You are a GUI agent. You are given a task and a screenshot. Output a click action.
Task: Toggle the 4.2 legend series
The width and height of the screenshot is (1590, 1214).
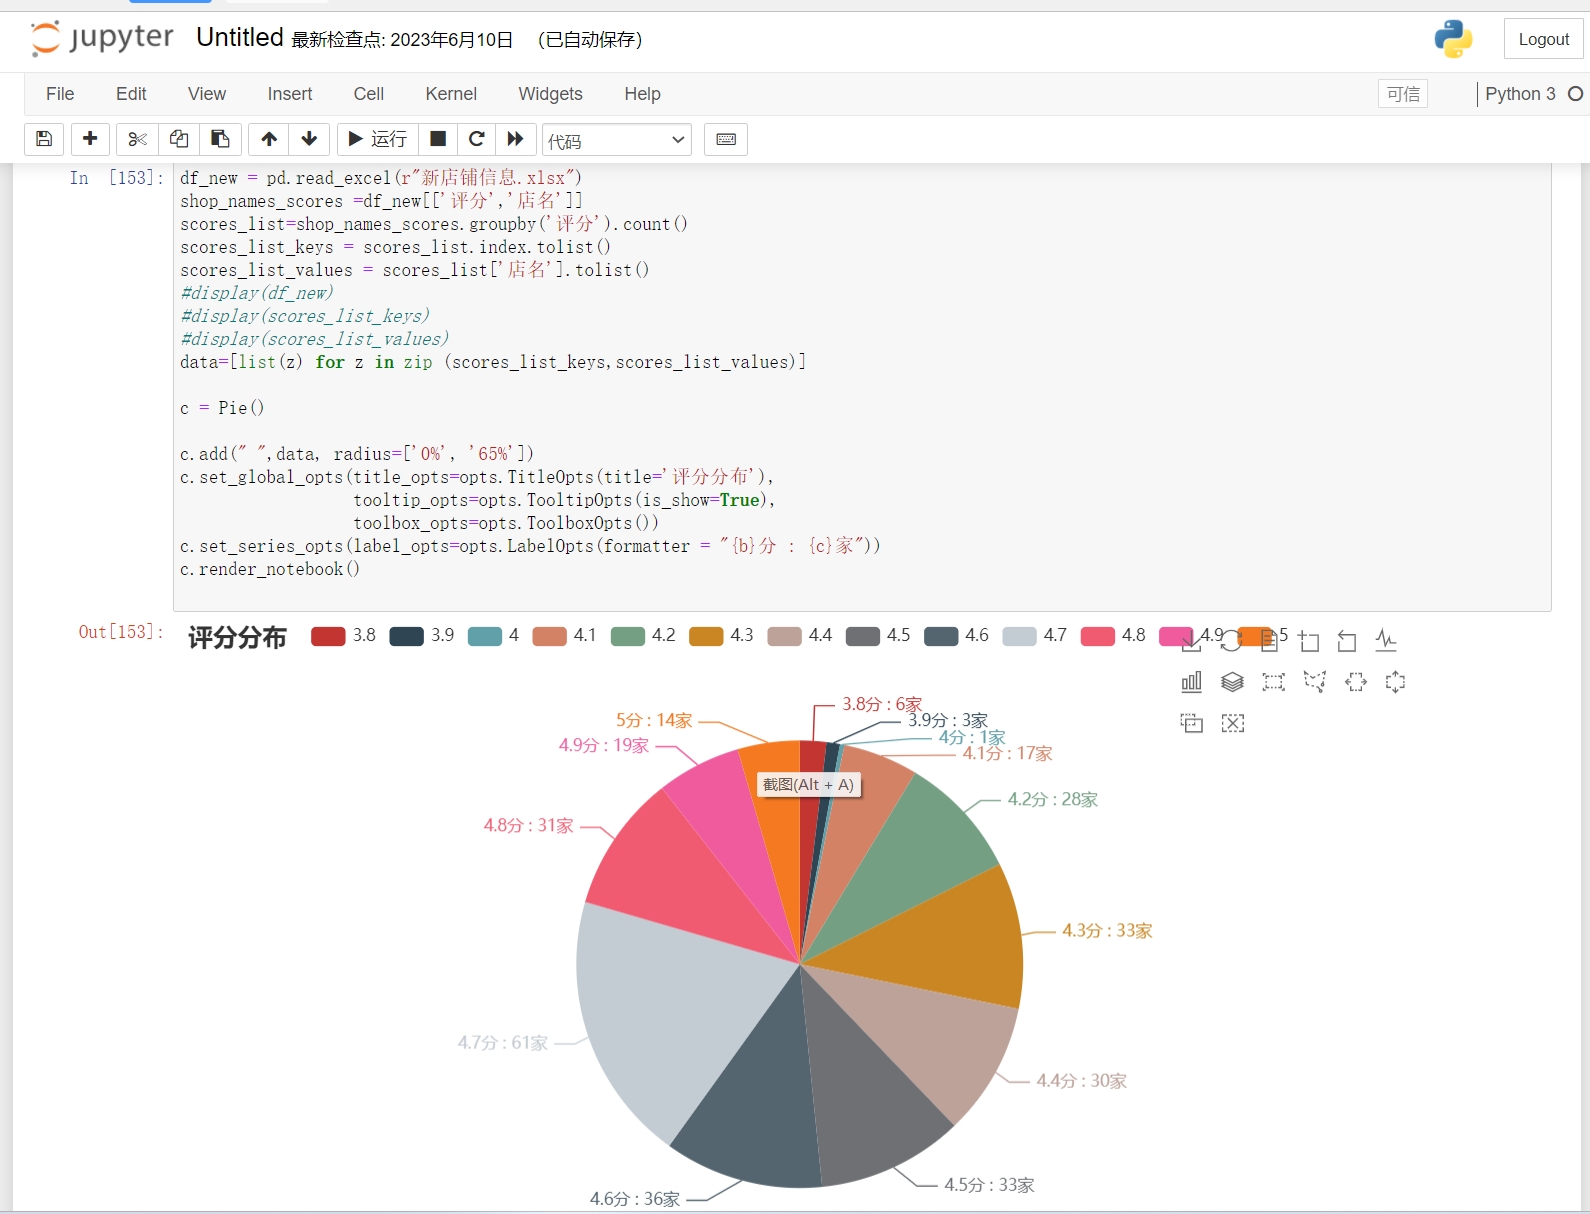click(642, 636)
